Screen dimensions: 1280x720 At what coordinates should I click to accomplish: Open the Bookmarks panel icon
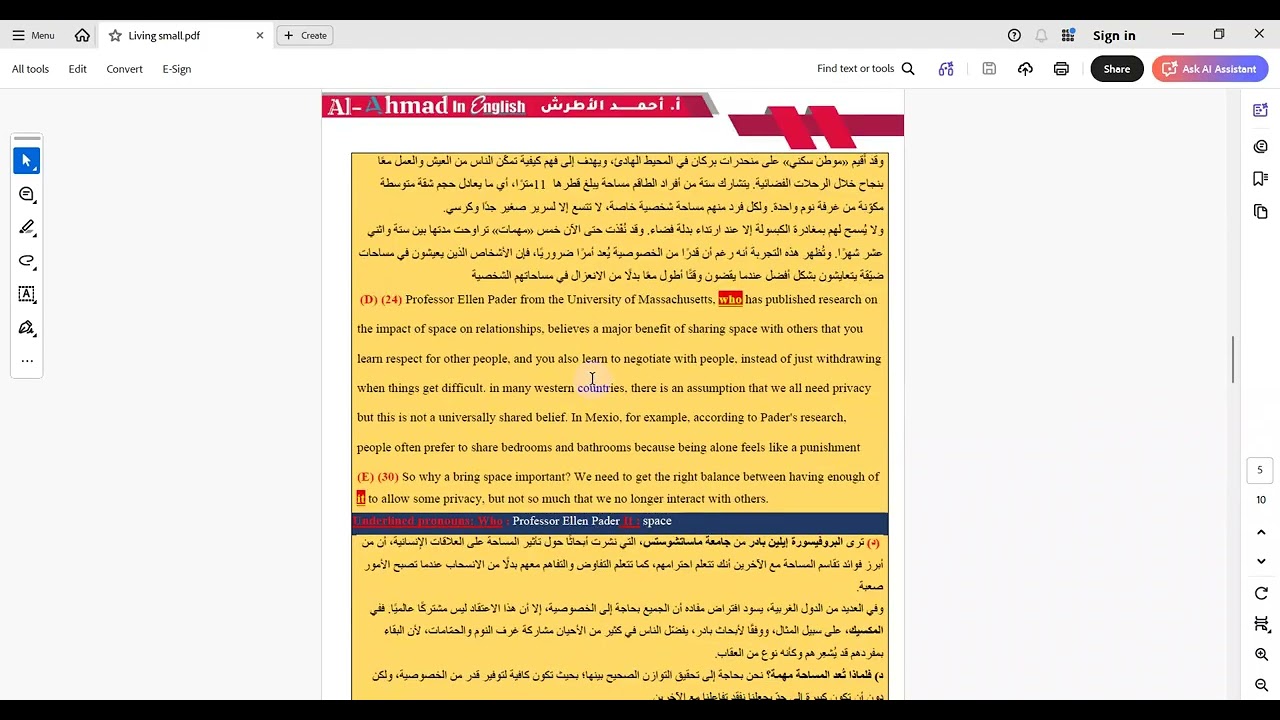1260,179
